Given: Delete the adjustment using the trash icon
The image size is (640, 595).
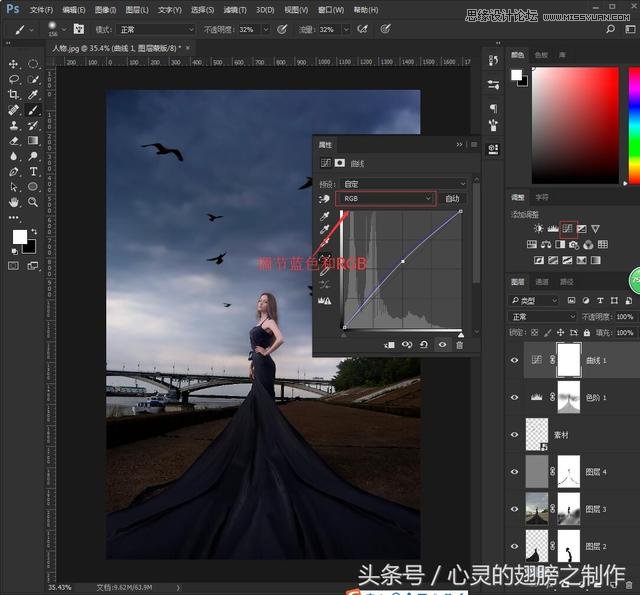Looking at the screenshot, I should [460, 345].
